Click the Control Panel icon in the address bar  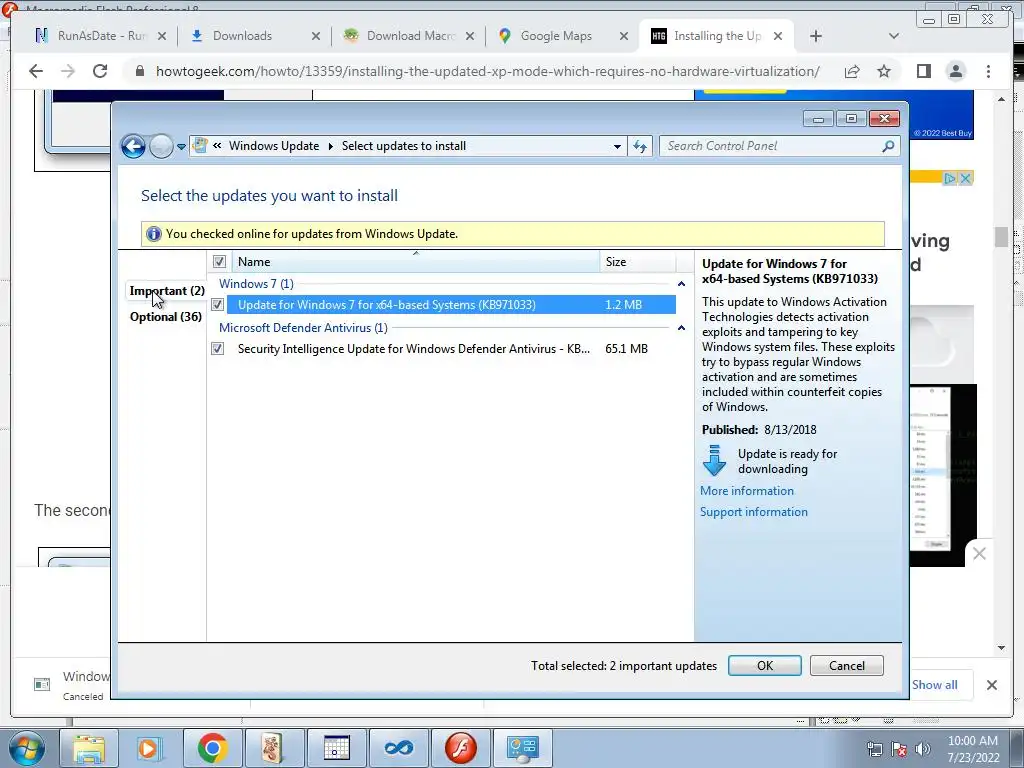(x=200, y=146)
